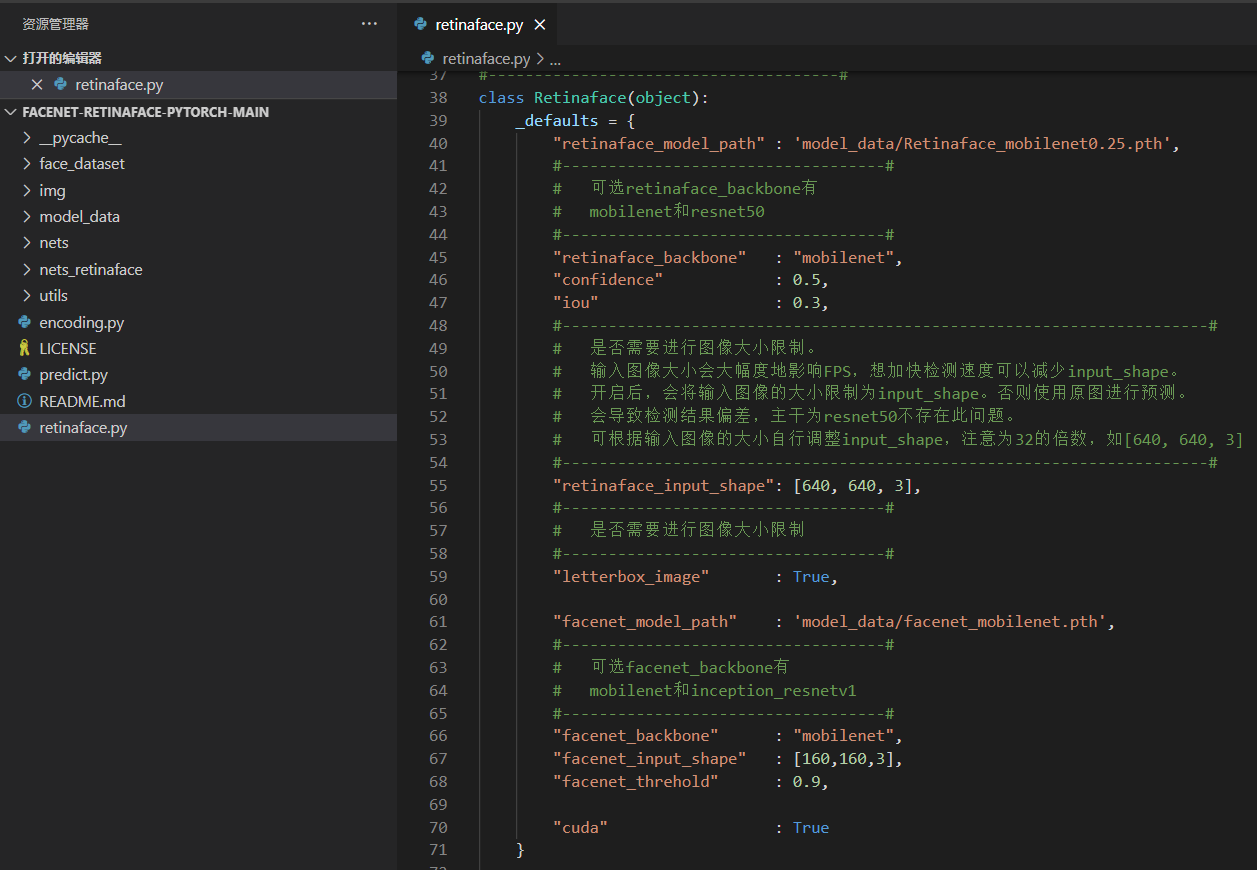
Task: Click the "cuda" key on line 70
Action: click(580, 827)
